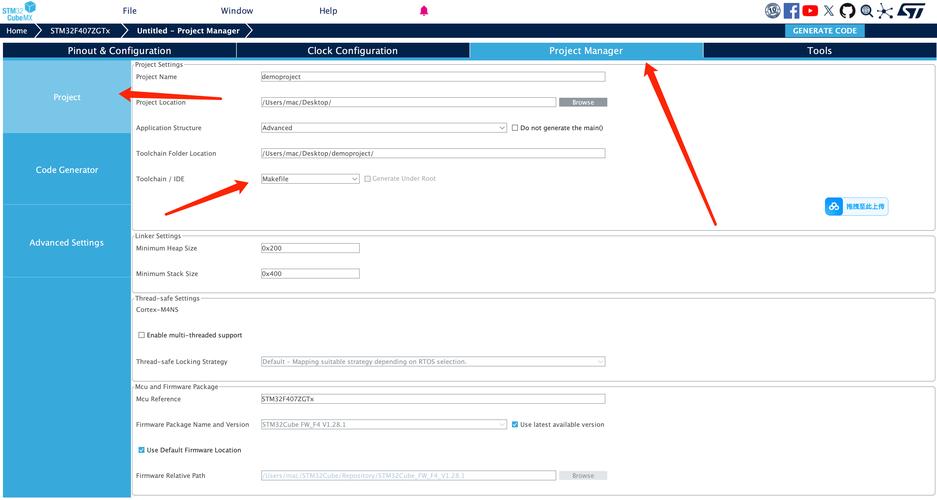
Task: Open Code Generator side section
Action: 67,170
